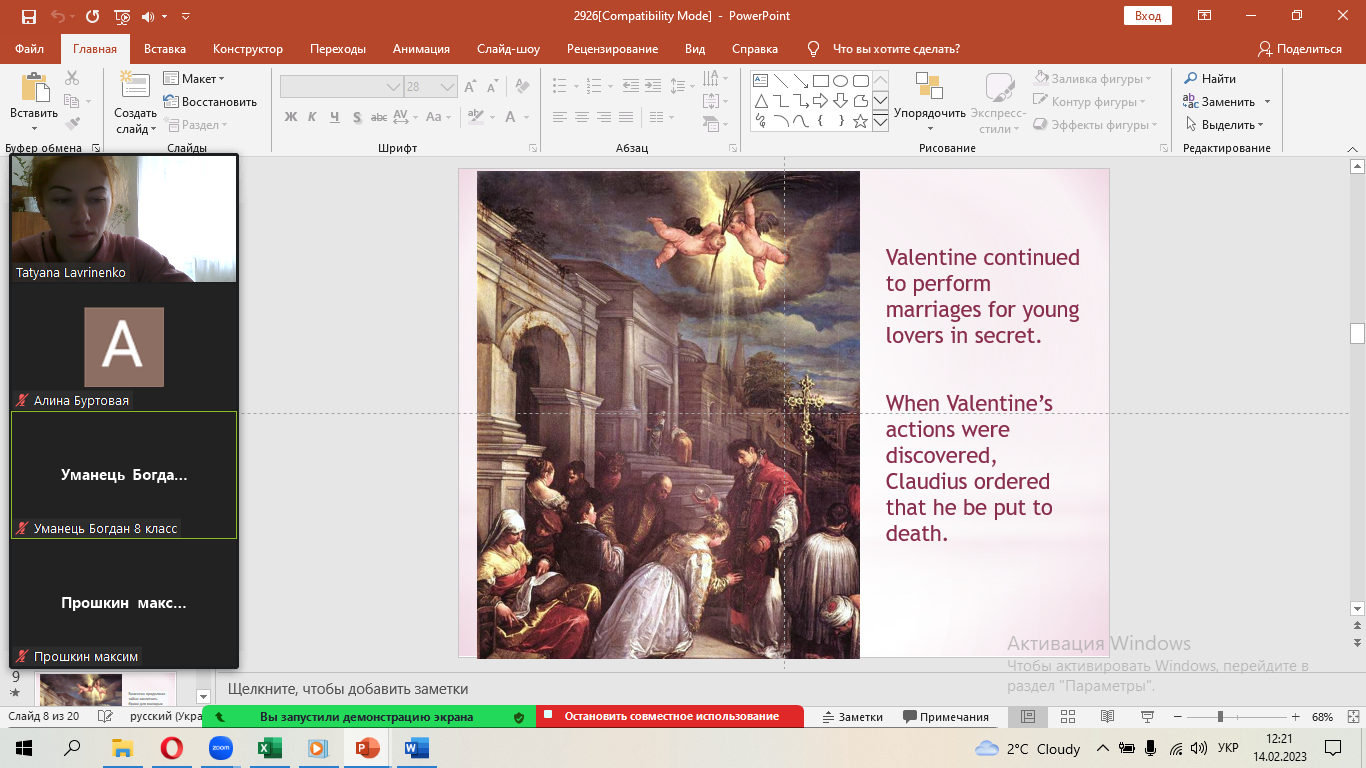The width and height of the screenshot is (1366, 768).
Task: Decrease list indent level icon
Action: [630, 86]
